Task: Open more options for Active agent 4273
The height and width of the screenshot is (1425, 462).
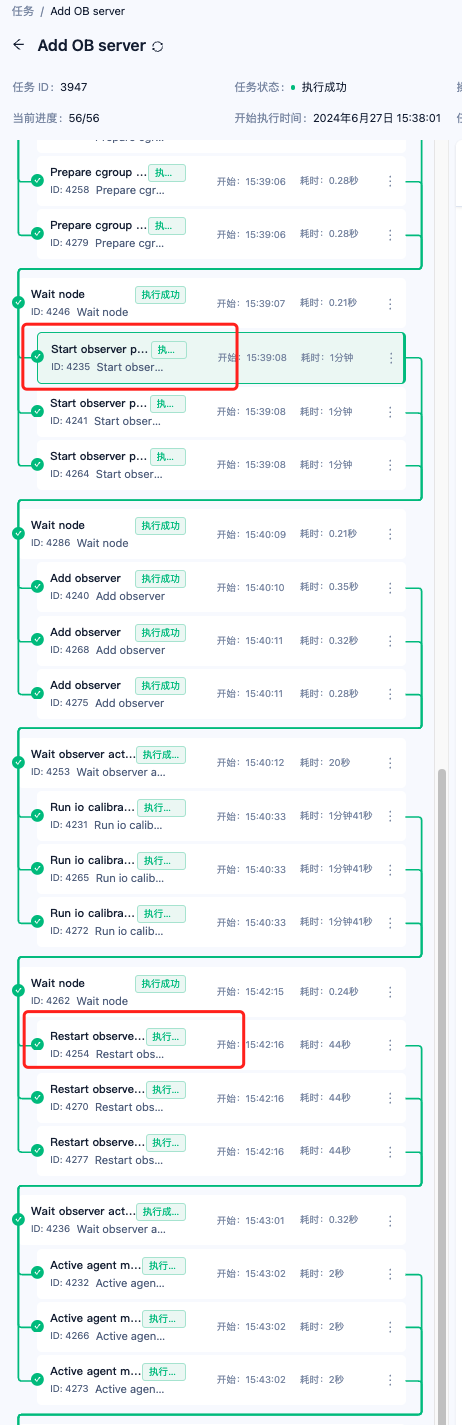Action: pyautogui.click(x=390, y=1380)
